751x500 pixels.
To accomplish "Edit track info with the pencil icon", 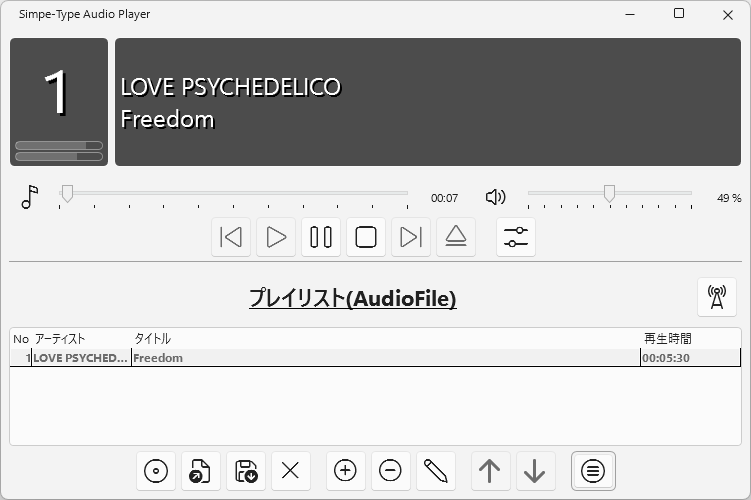I will pyautogui.click(x=436, y=471).
